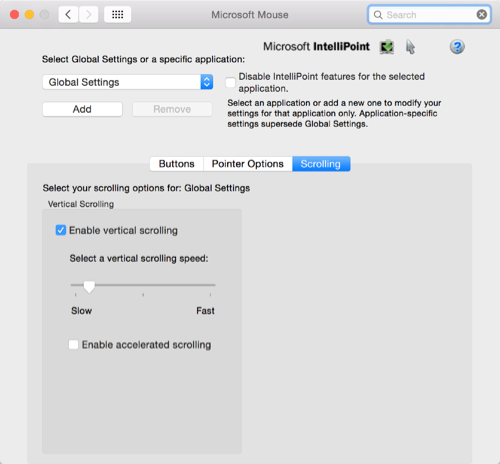This screenshot has width=500, height=464.
Task: Click the Select a vertical scrolling speed label
Action: coord(139,259)
